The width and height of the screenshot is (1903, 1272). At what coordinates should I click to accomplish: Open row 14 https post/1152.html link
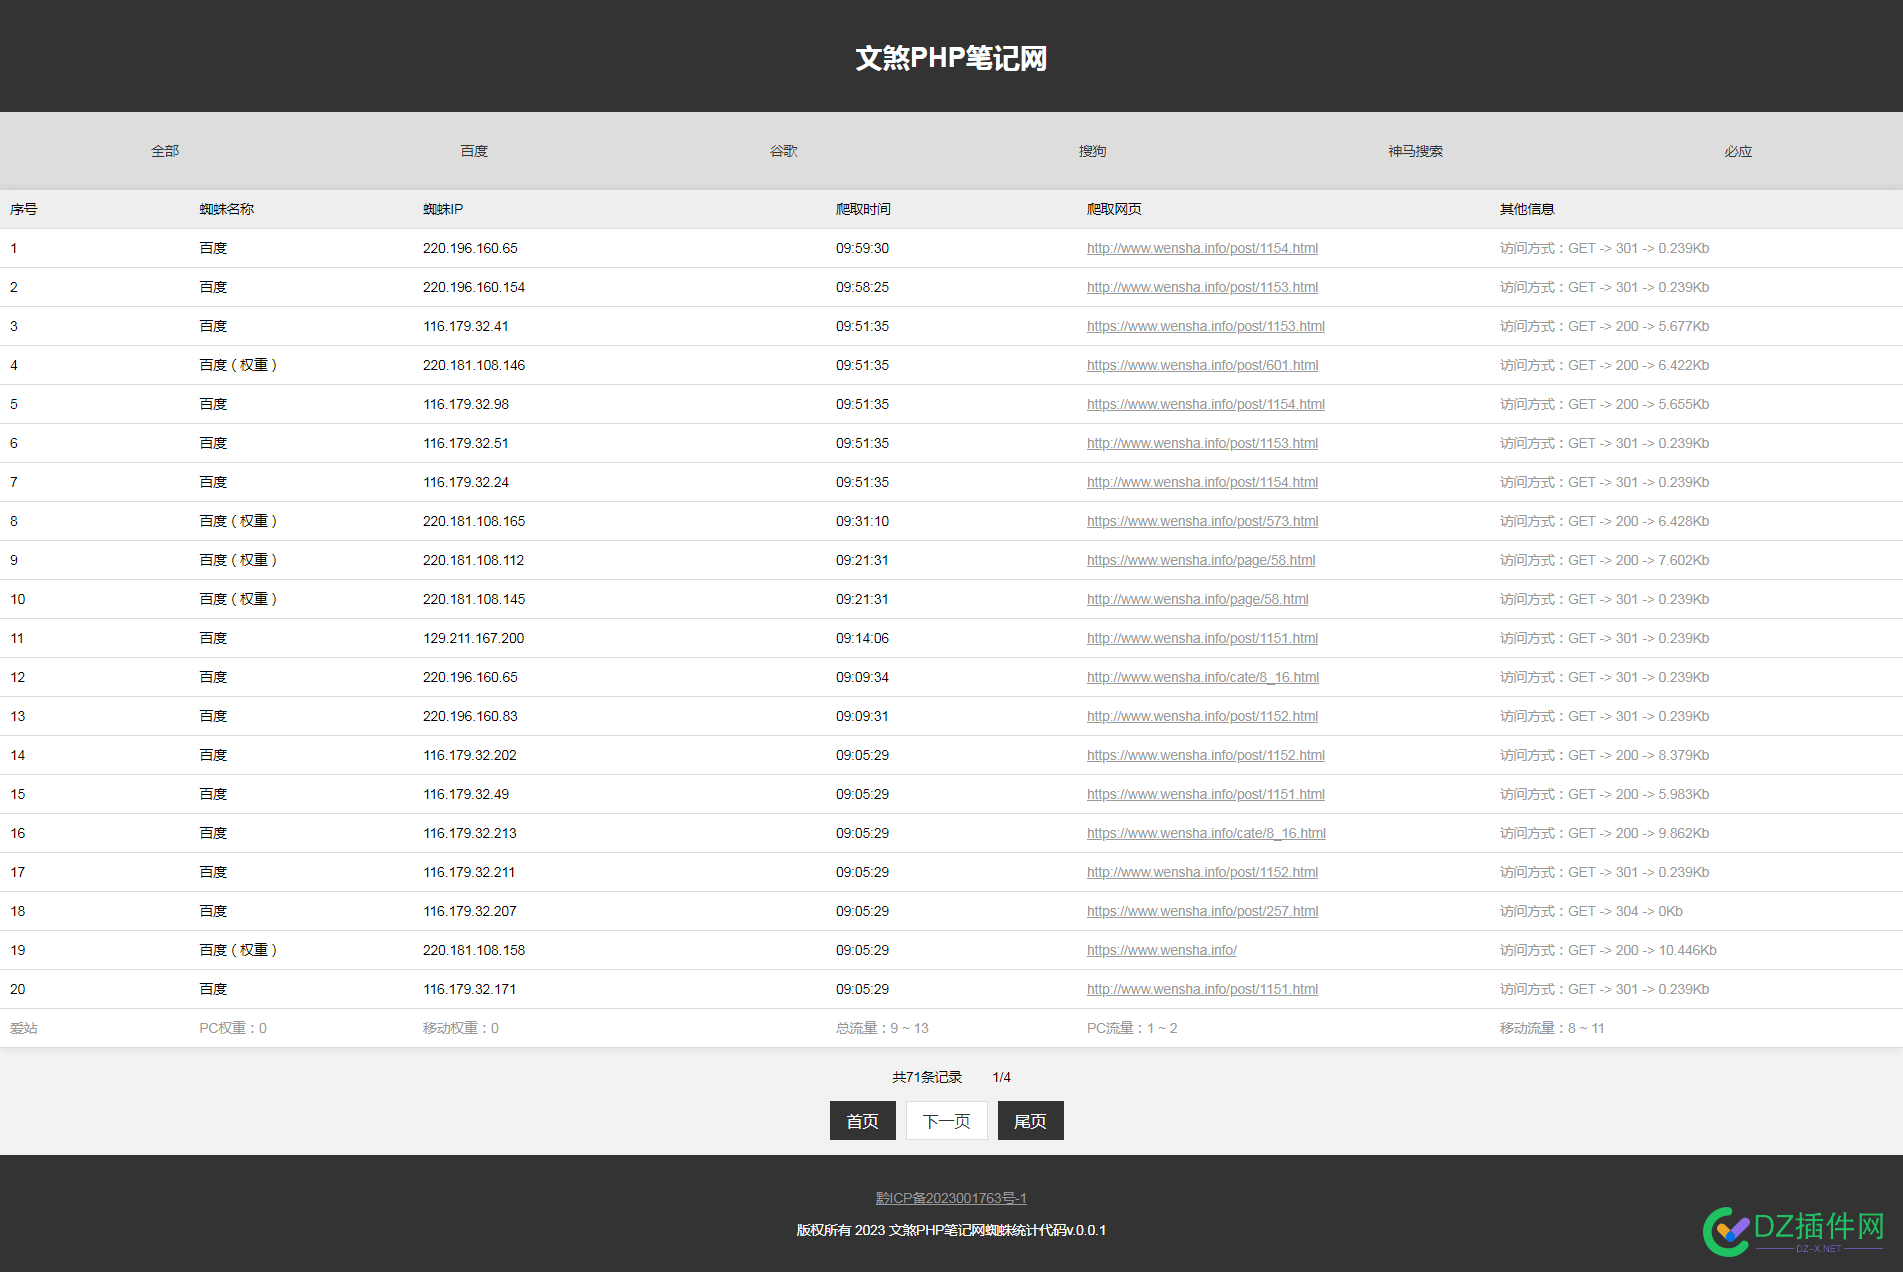pos(1206,755)
